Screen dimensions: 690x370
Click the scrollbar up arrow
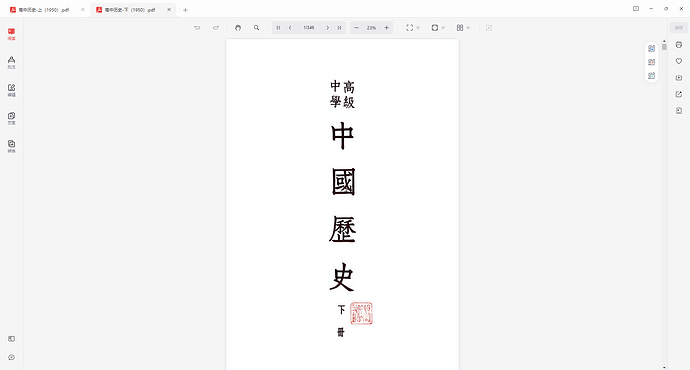point(664,41)
